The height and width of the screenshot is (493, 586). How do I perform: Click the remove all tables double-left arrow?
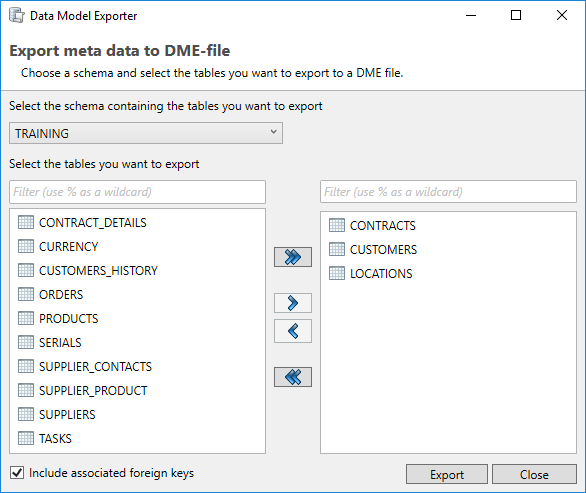pyautogui.click(x=293, y=377)
